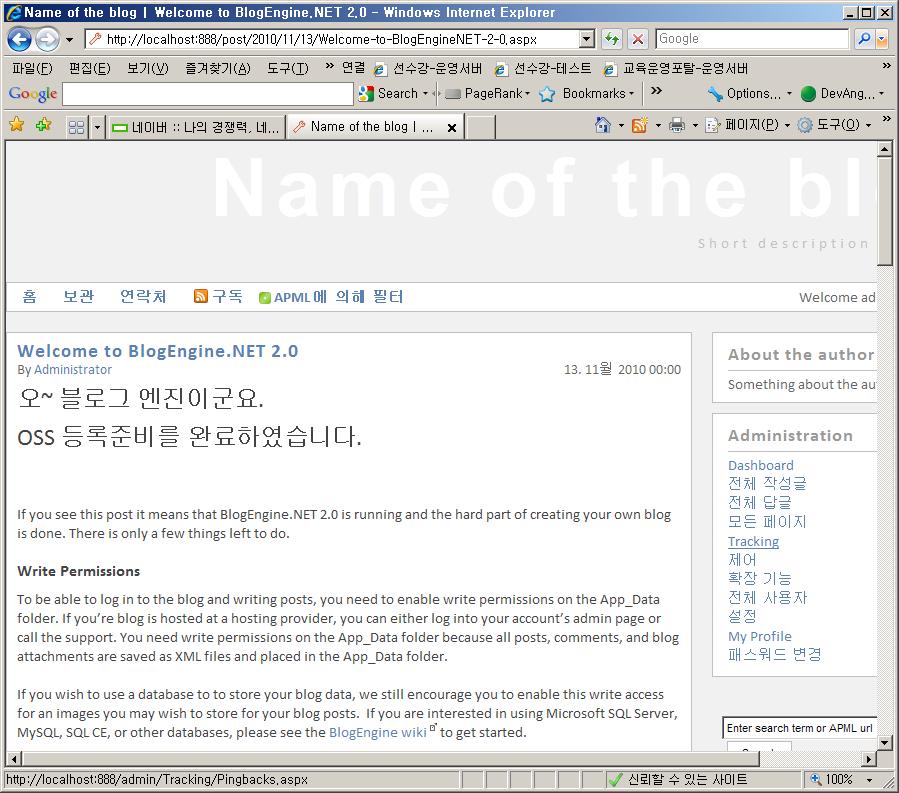Close the 'Name of the blog' tab
This screenshot has height=793, width=899.
click(452, 128)
